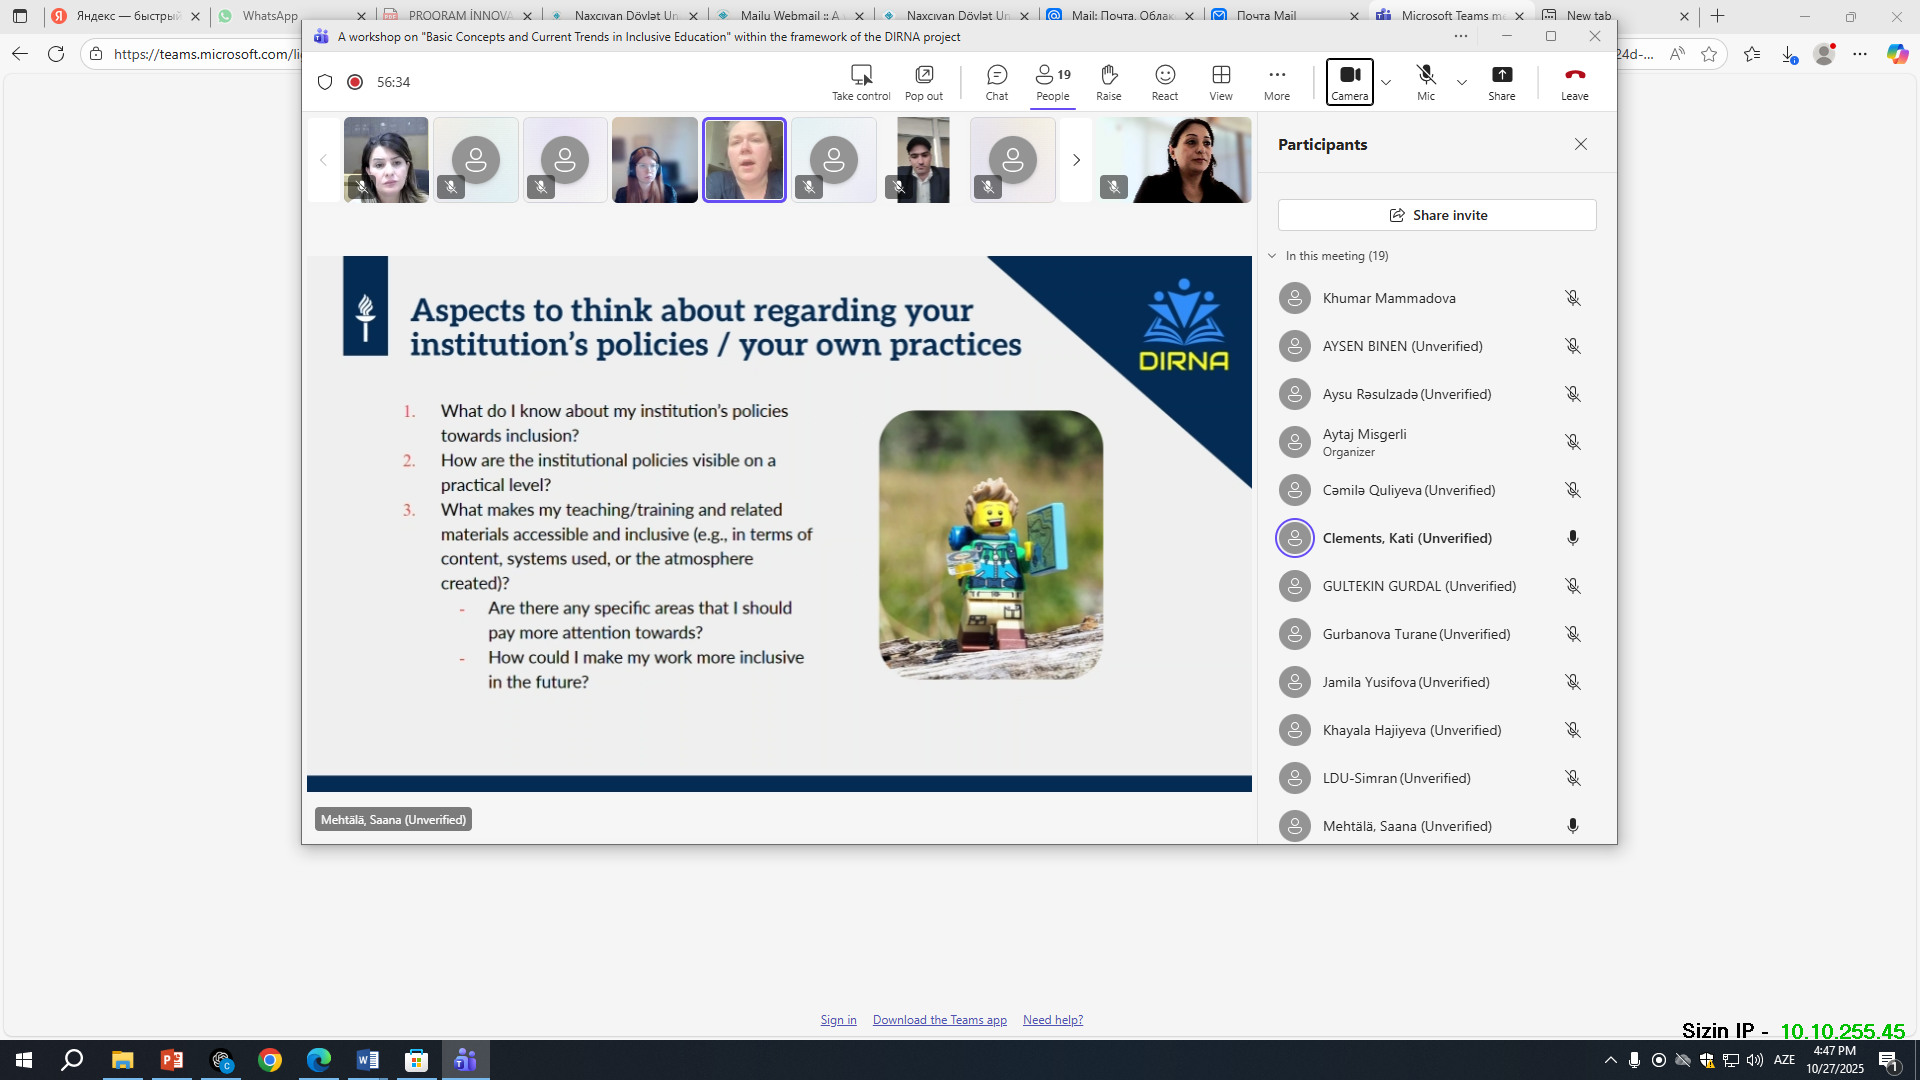Image resolution: width=1920 pixels, height=1080 pixels.
Task: Toggle the Camera off
Action: click(x=1349, y=82)
